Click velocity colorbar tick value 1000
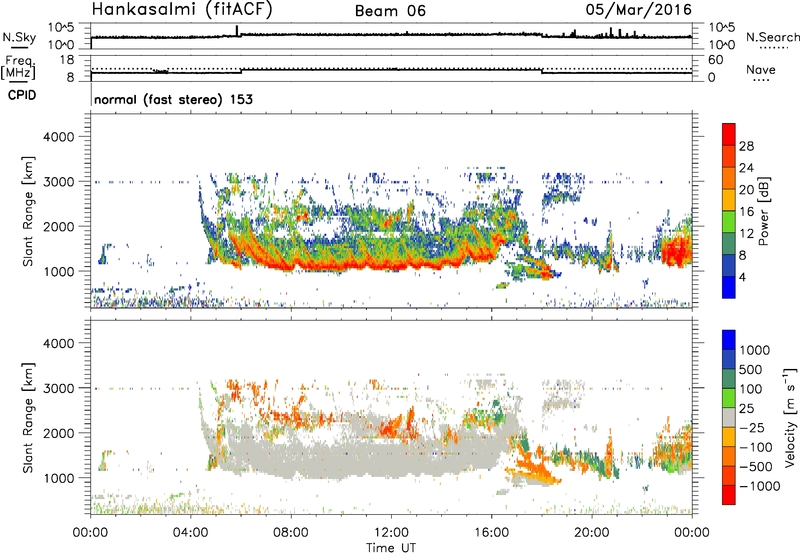This screenshot has width=800, height=554. pyautogui.click(x=754, y=350)
